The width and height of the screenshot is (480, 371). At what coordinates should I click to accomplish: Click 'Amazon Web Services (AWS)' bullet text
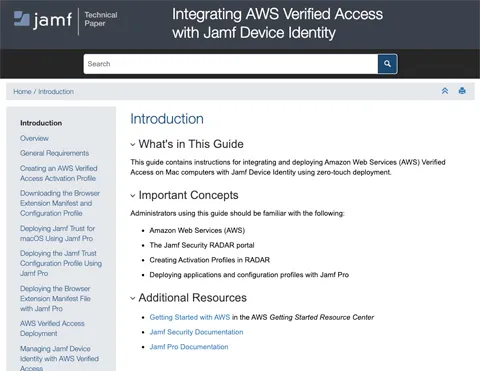[x=197, y=230]
